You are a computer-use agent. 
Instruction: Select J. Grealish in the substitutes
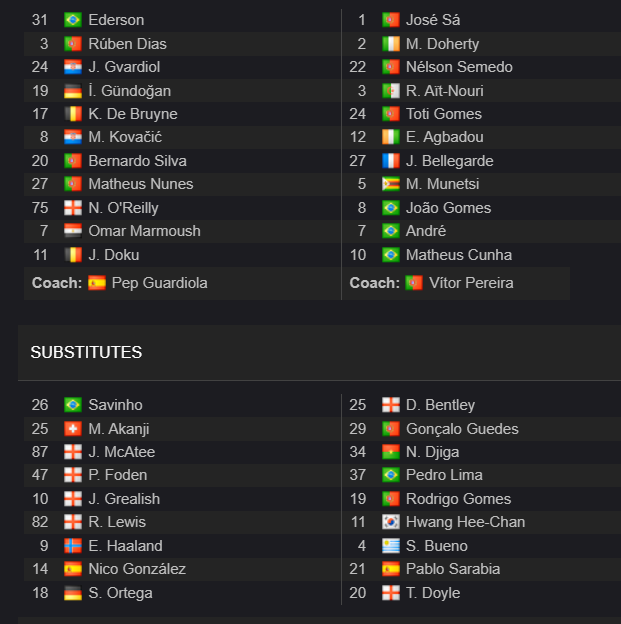[124, 499]
